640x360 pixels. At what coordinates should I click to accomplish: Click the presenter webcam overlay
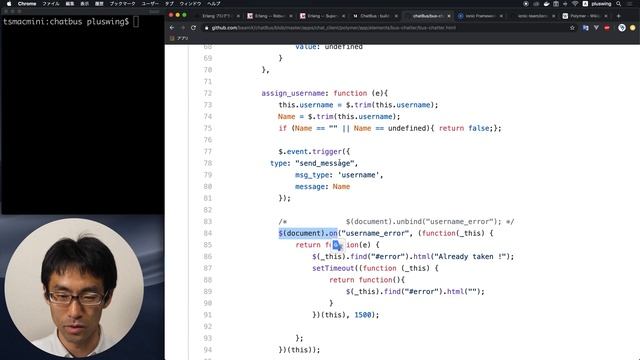click(74, 287)
